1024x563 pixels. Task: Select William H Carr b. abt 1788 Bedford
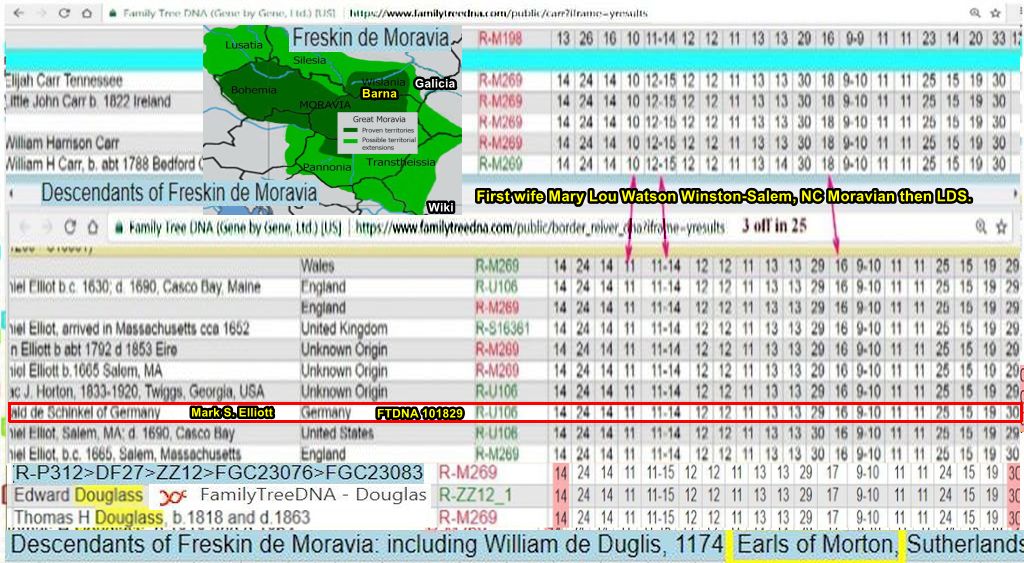pyautogui.click(x=104, y=164)
